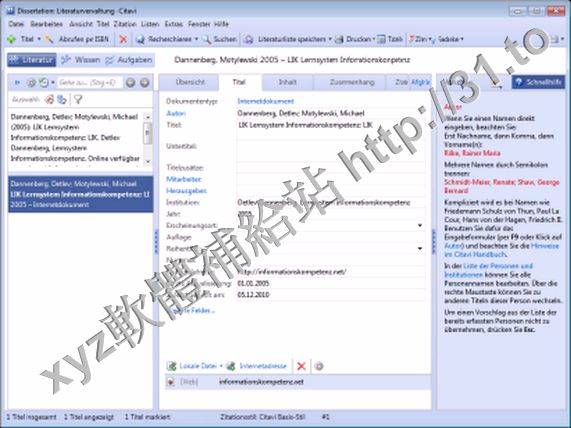Click the Lokale Datei link
The width and height of the screenshot is (571, 428).
tap(198, 366)
